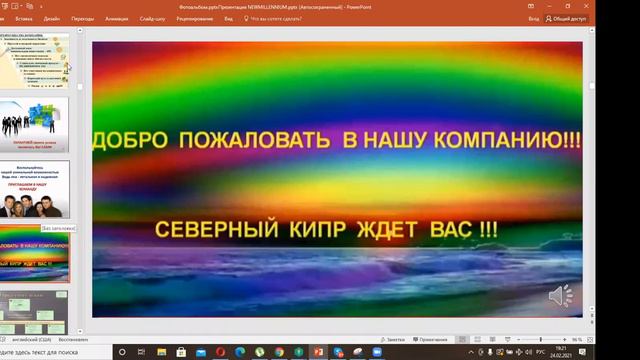Open Mail app from taskbar

pos(201,352)
